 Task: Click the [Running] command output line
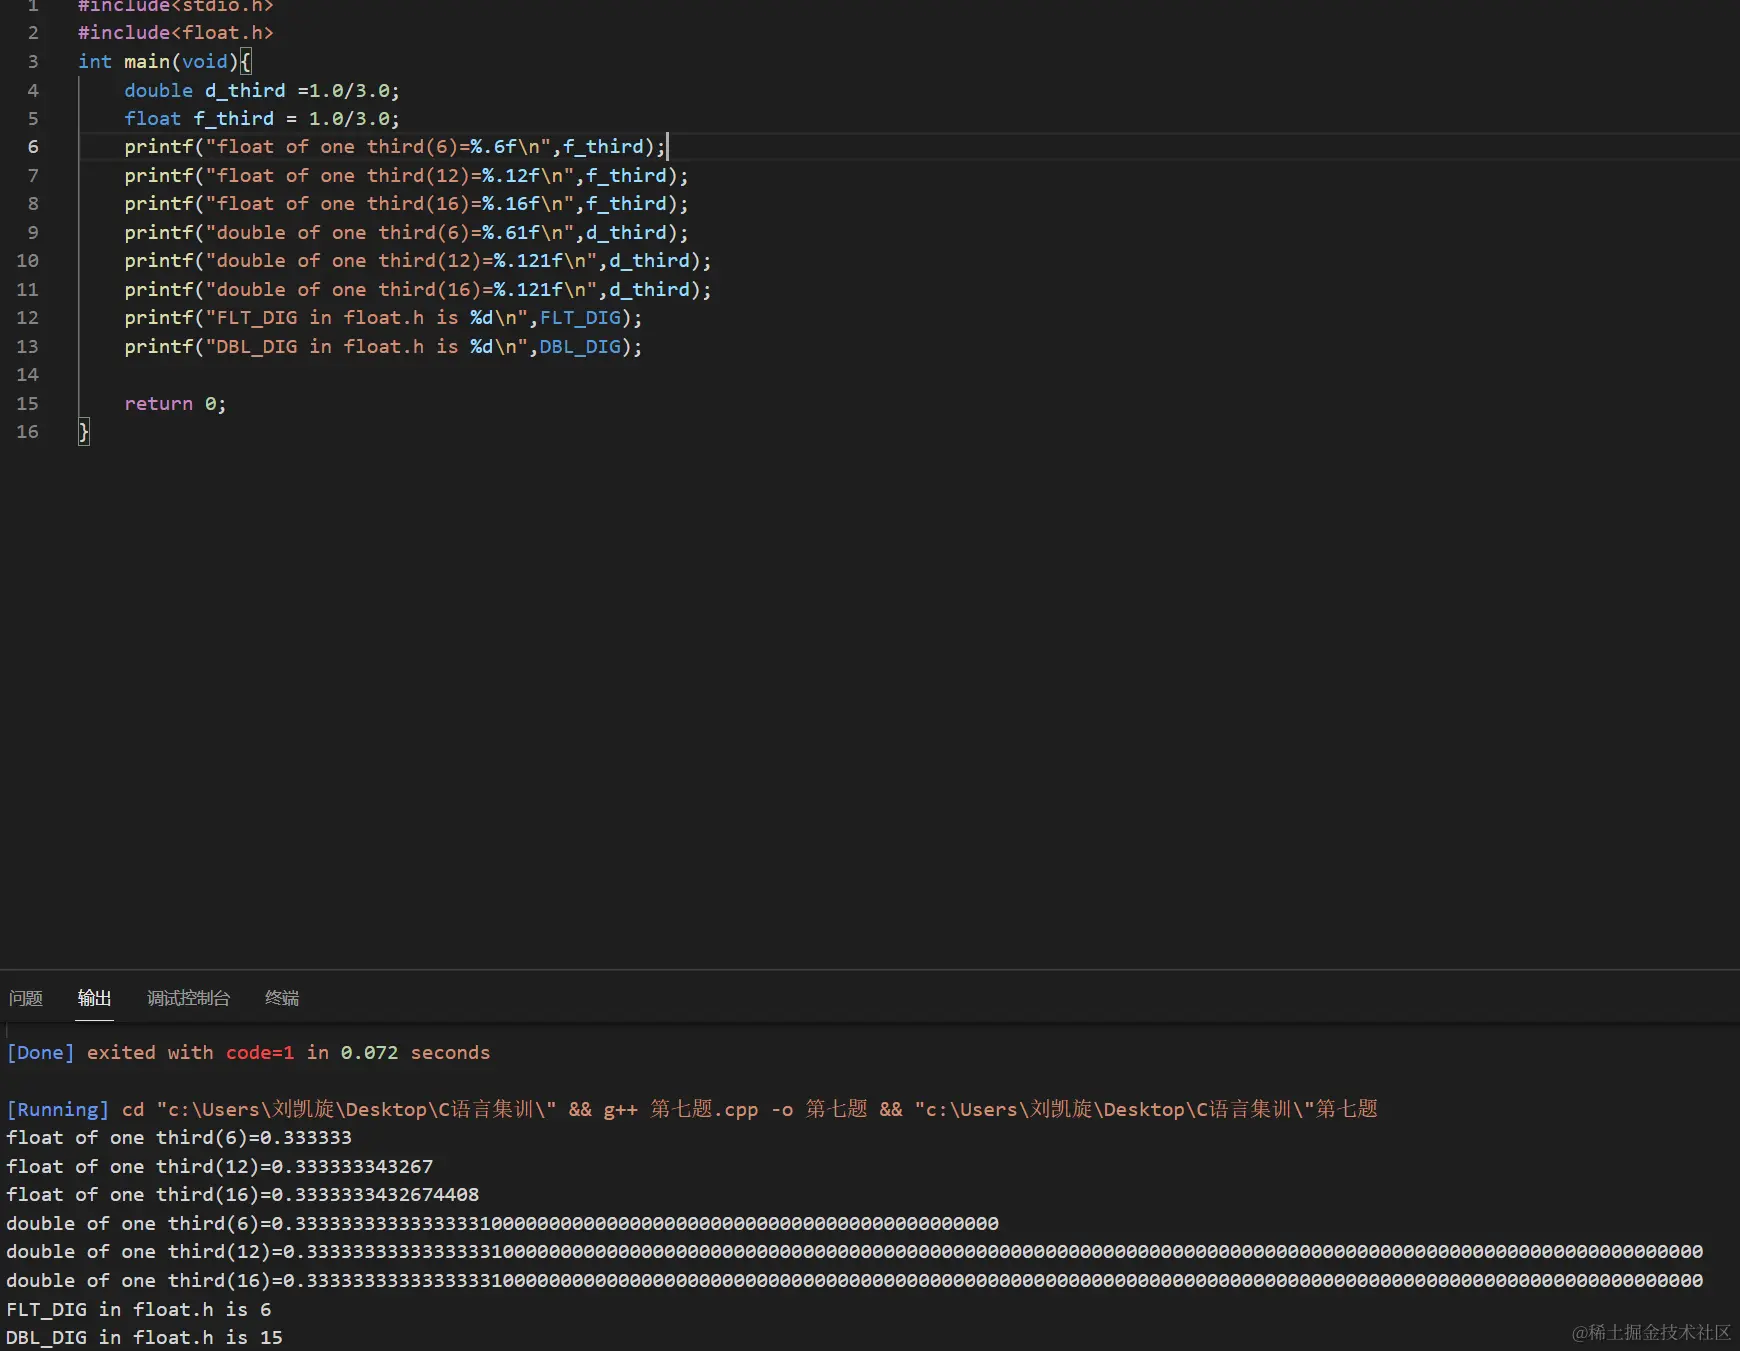tap(692, 1110)
